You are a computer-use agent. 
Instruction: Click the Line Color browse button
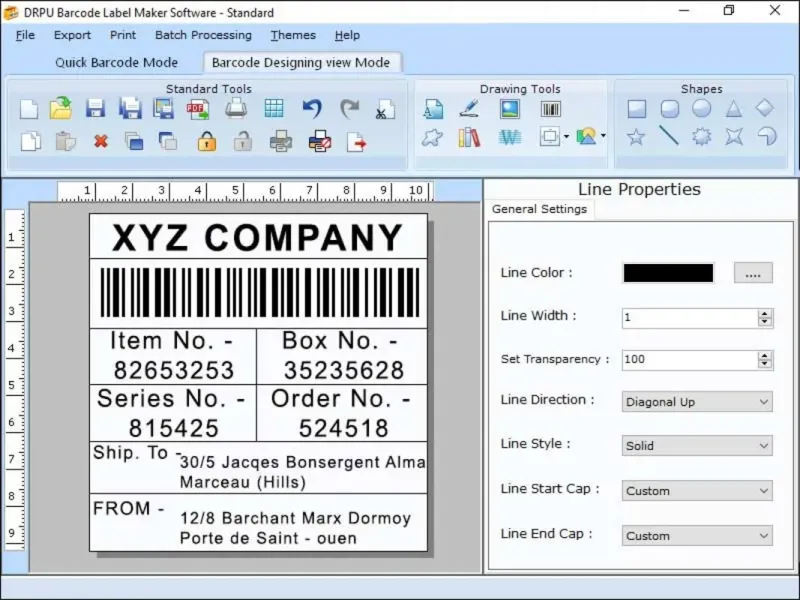(753, 273)
